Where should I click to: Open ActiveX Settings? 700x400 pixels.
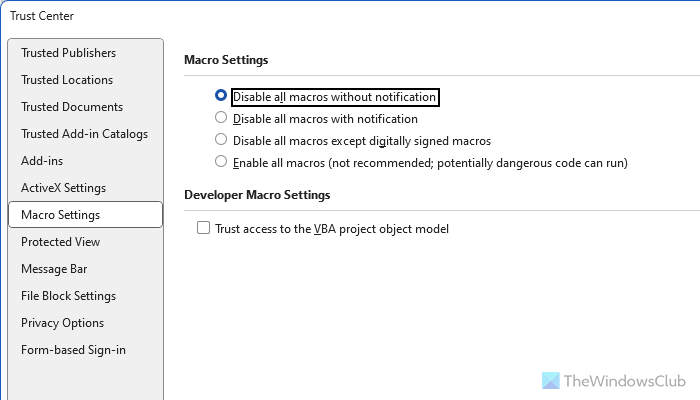point(63,188)
